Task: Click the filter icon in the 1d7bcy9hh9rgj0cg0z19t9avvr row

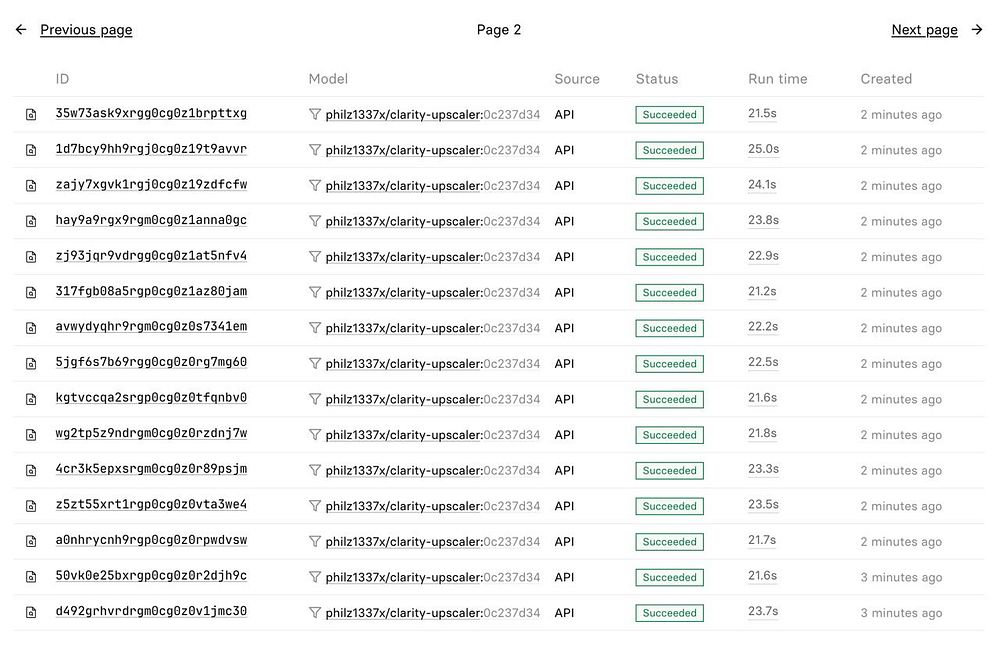Action: coord(315,150)
